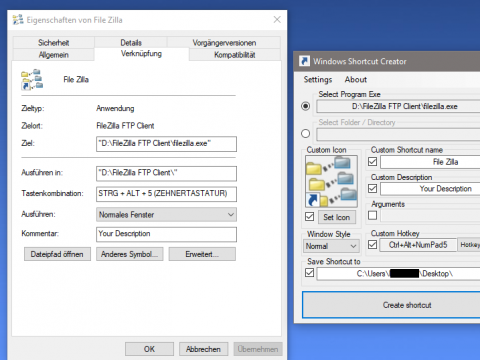Click the save path Desktop field
This screenshot has width=480, height=360.
pyautogui.click(x=398, y=274)
